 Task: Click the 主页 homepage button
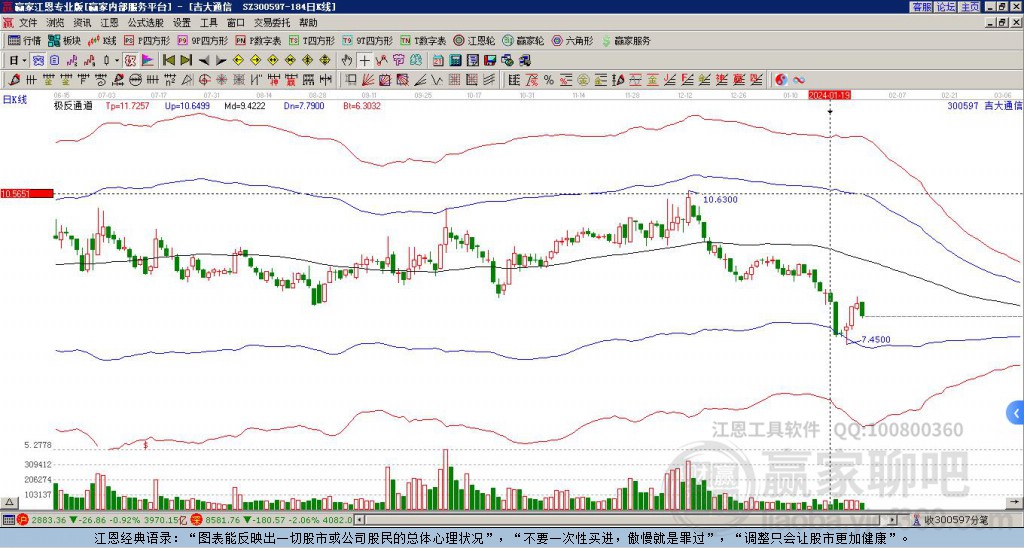pyautogui.click(x=970, y=7)
